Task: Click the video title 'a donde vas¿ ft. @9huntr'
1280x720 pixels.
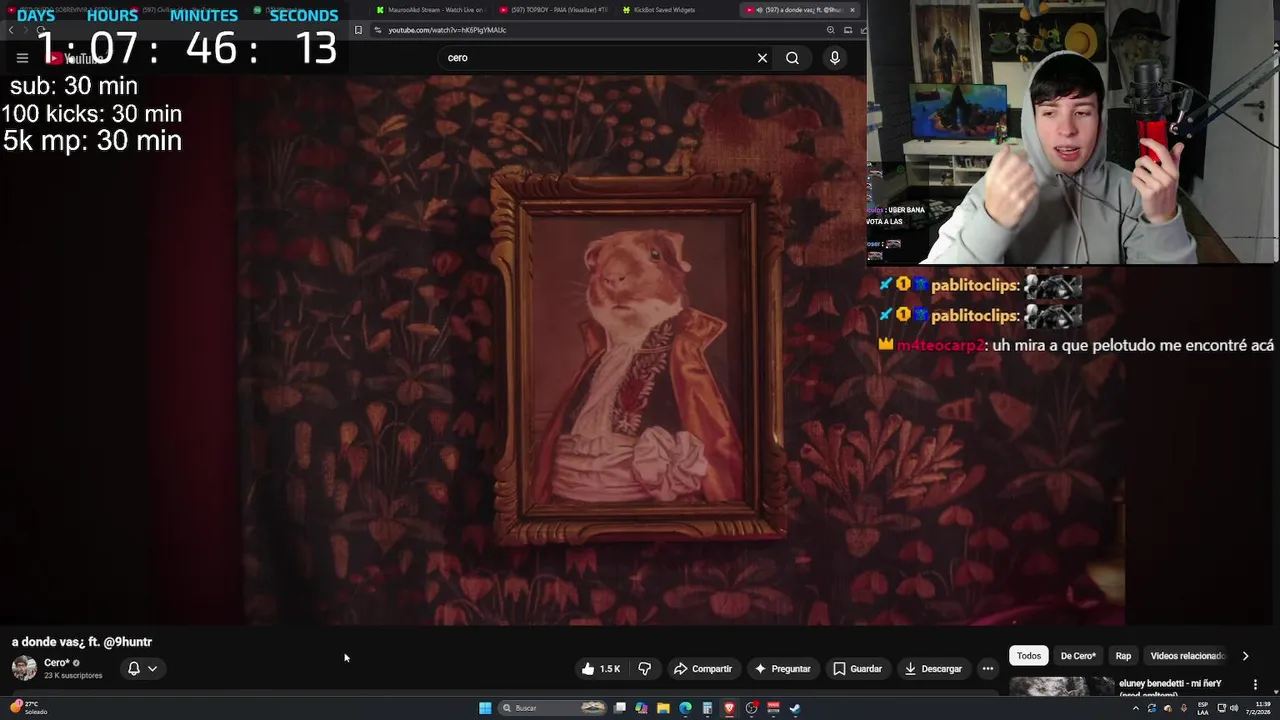Action: [x=82, y=642]
